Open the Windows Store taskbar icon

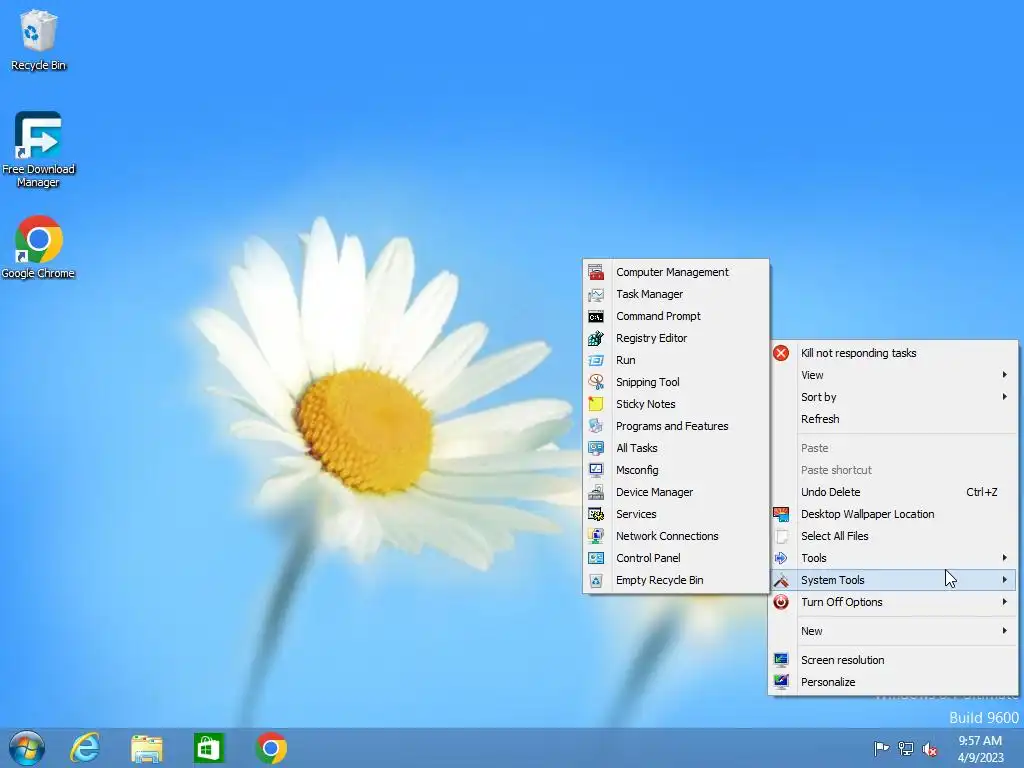tap(208, 748)
